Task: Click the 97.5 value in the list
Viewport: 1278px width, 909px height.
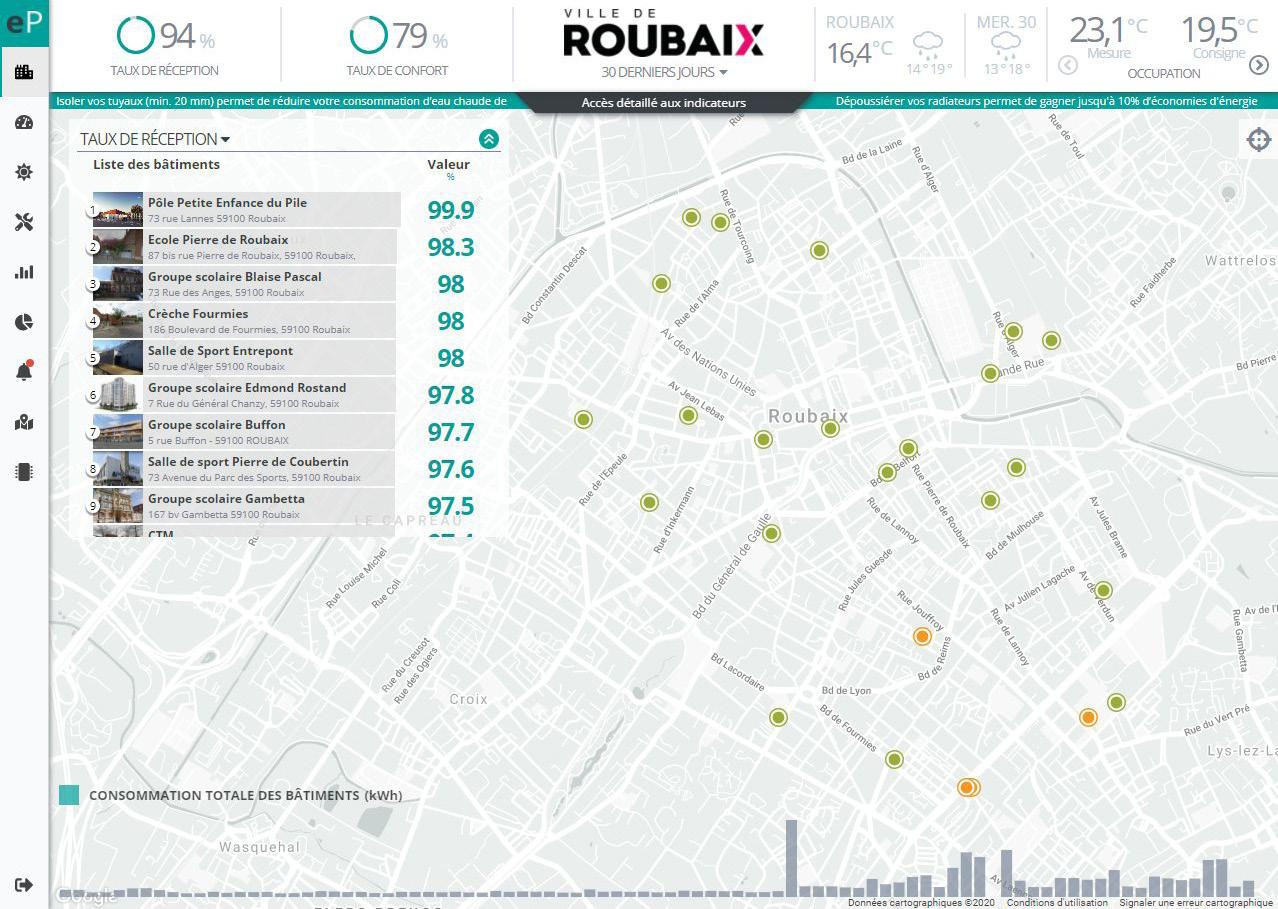Action: click(x=451, y=506)
